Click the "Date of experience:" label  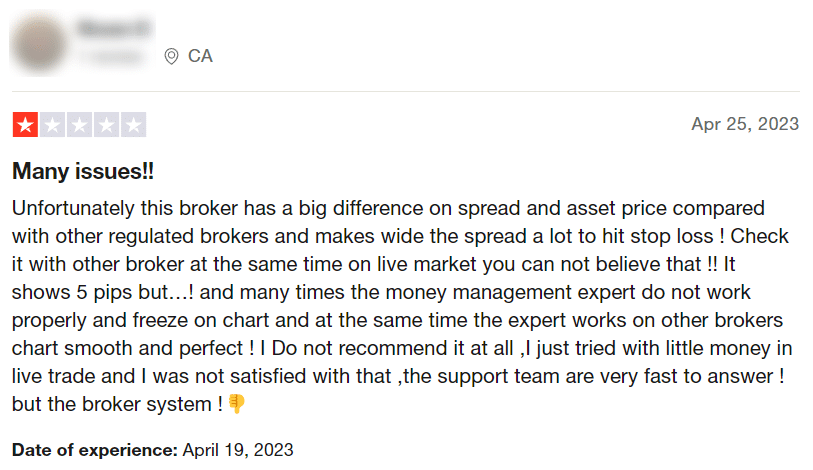pos(95,450)
